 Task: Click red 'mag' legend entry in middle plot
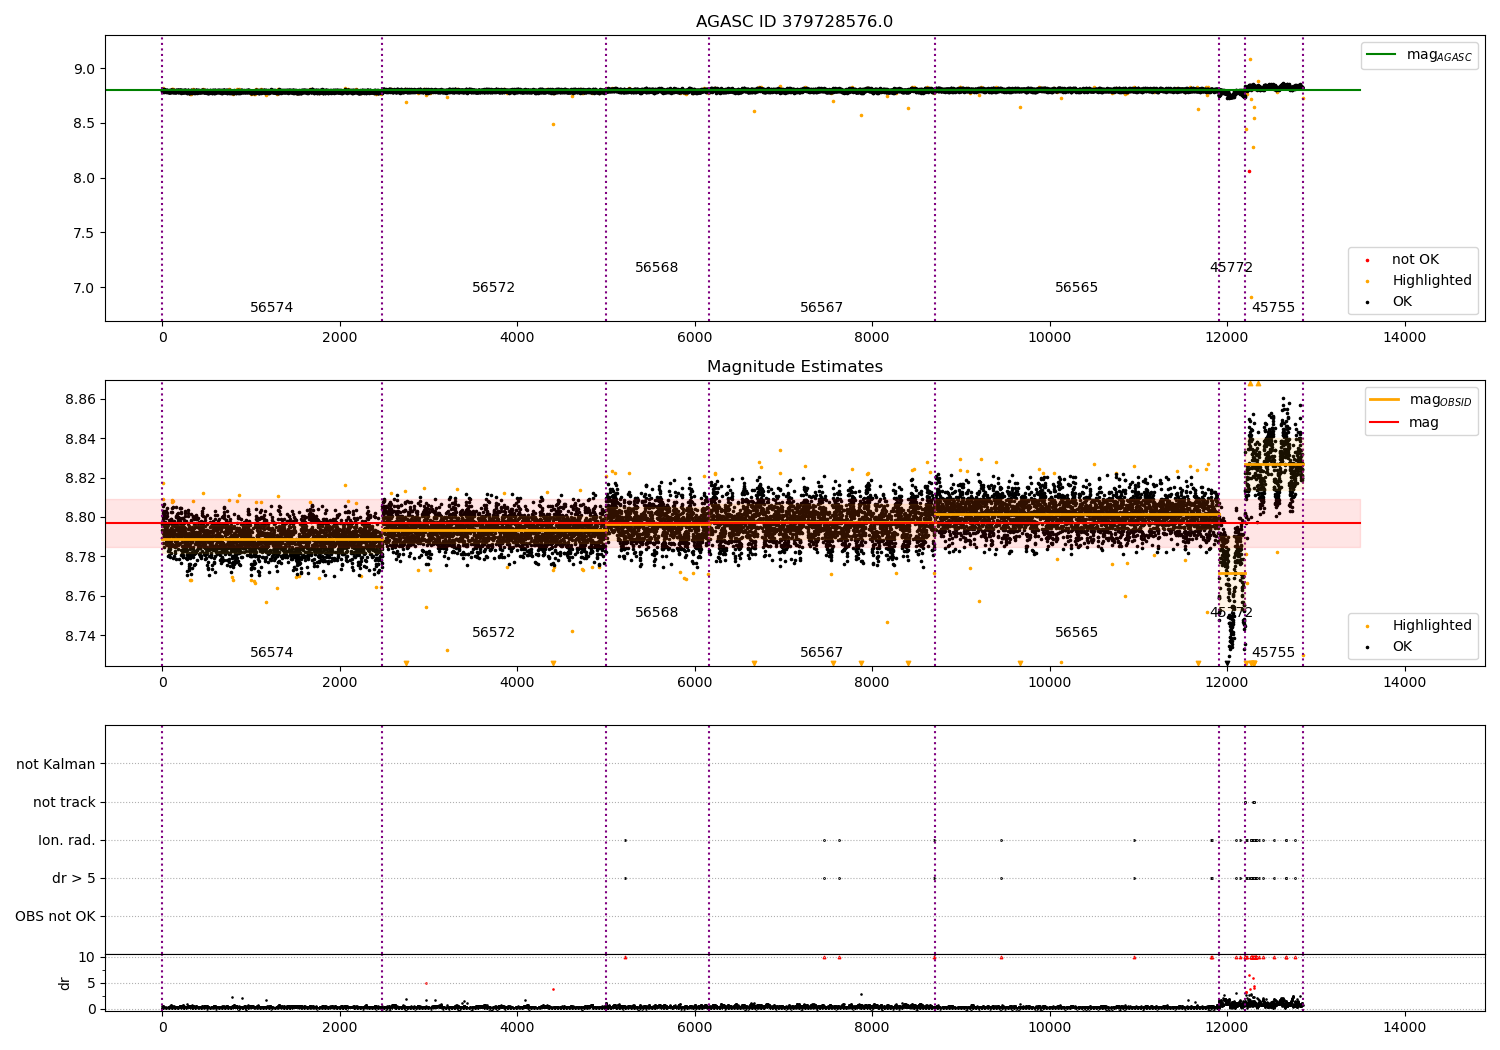(x=1405, y=422)
